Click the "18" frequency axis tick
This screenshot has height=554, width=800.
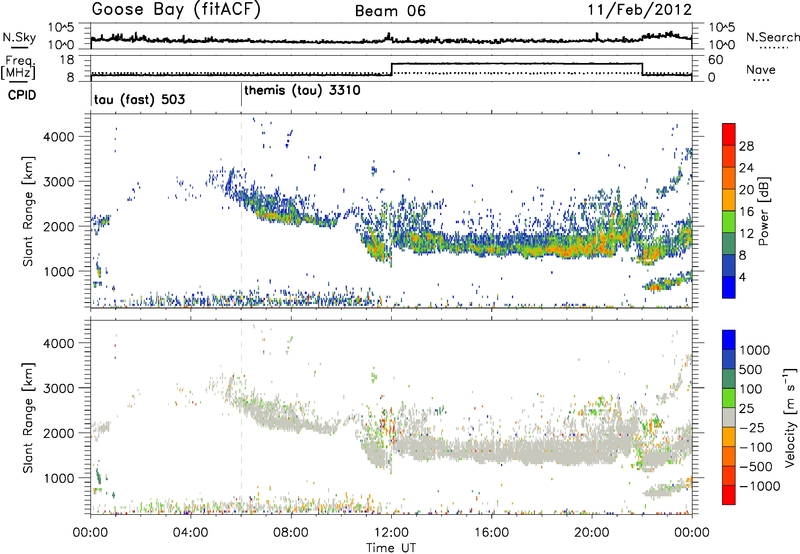[x=67, y=60]
